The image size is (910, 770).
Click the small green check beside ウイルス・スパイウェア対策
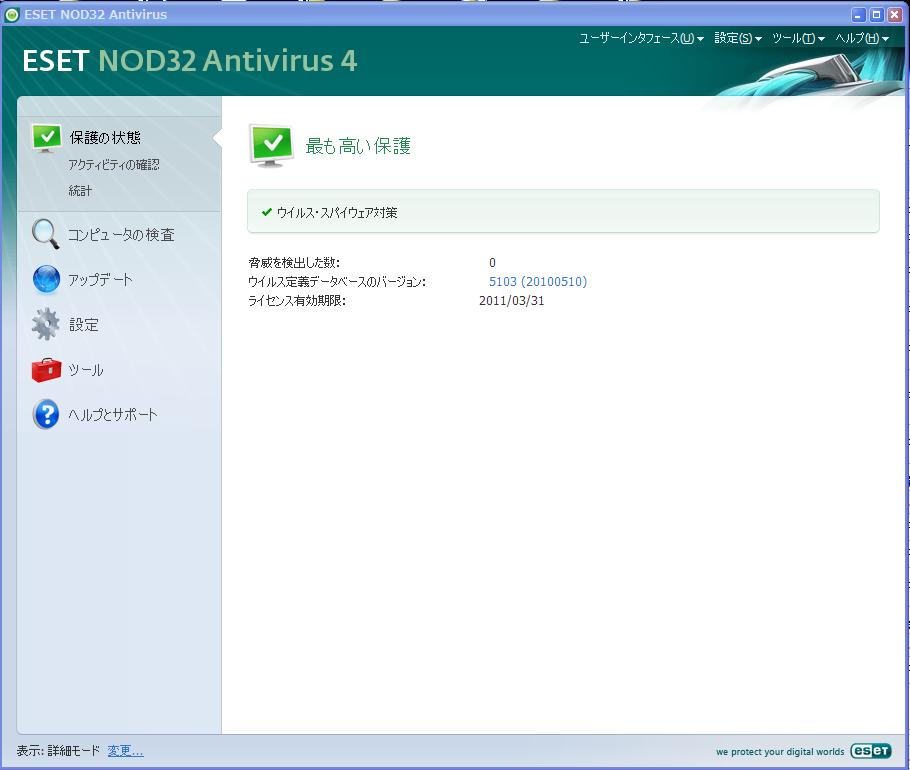pyautogui.click(x=267, y=212)
